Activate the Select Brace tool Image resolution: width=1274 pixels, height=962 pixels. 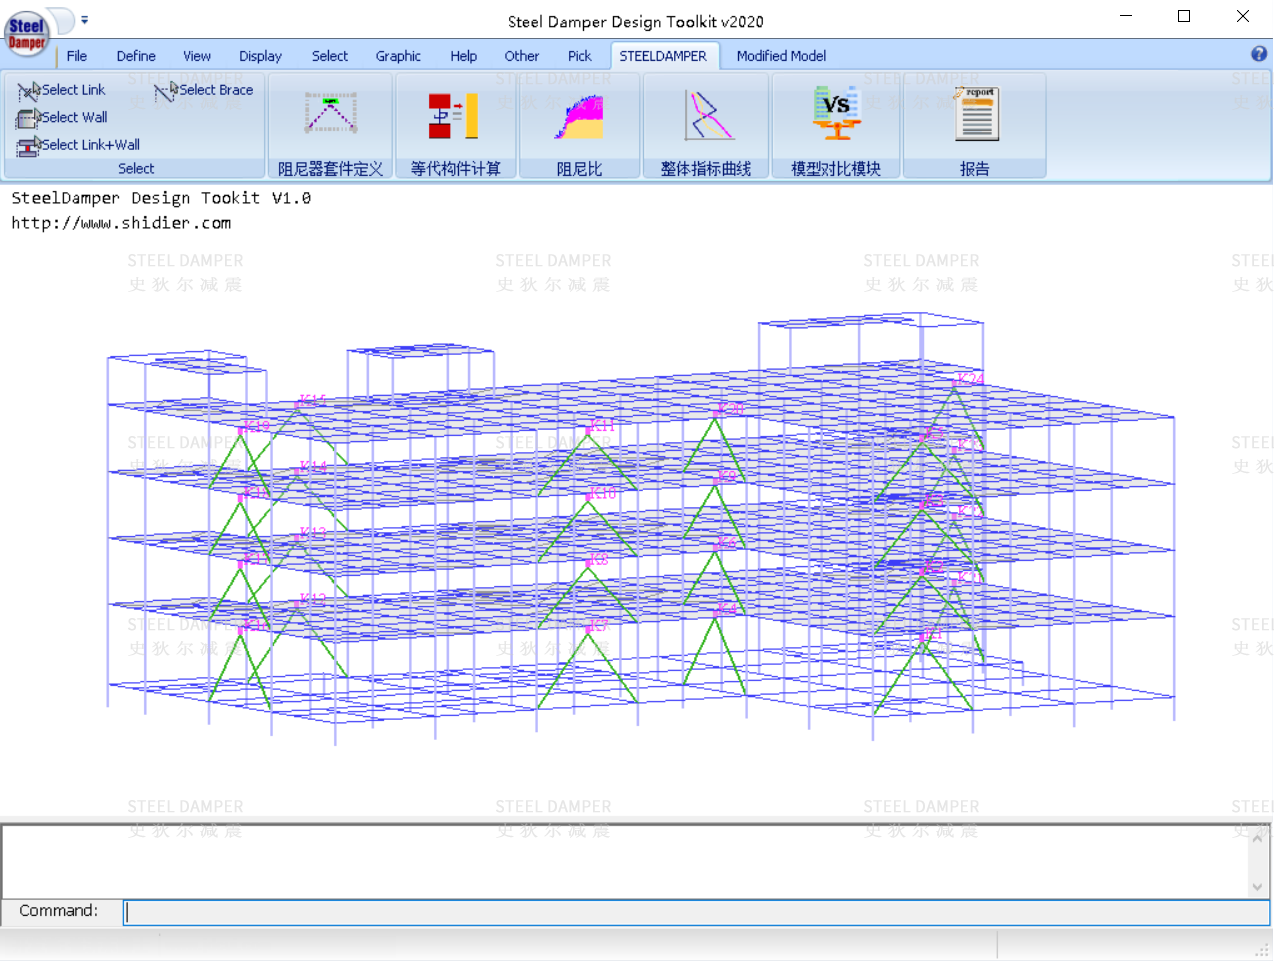204,90
